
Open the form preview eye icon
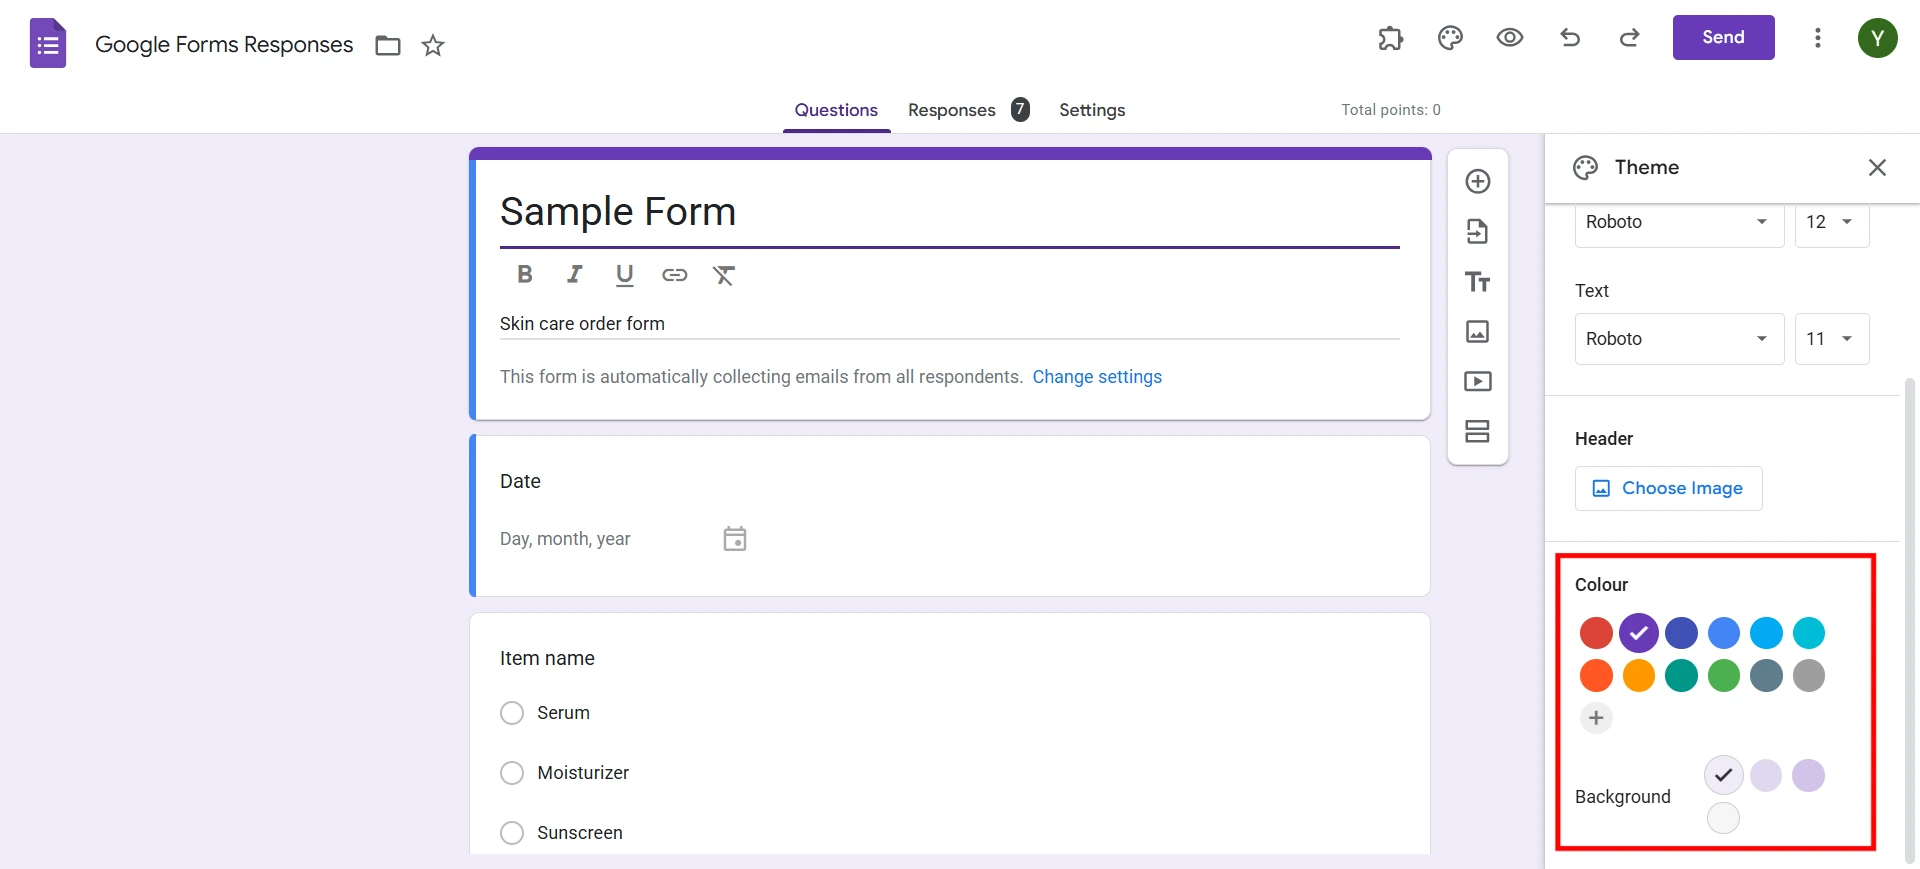click(x=1510, y=38)
